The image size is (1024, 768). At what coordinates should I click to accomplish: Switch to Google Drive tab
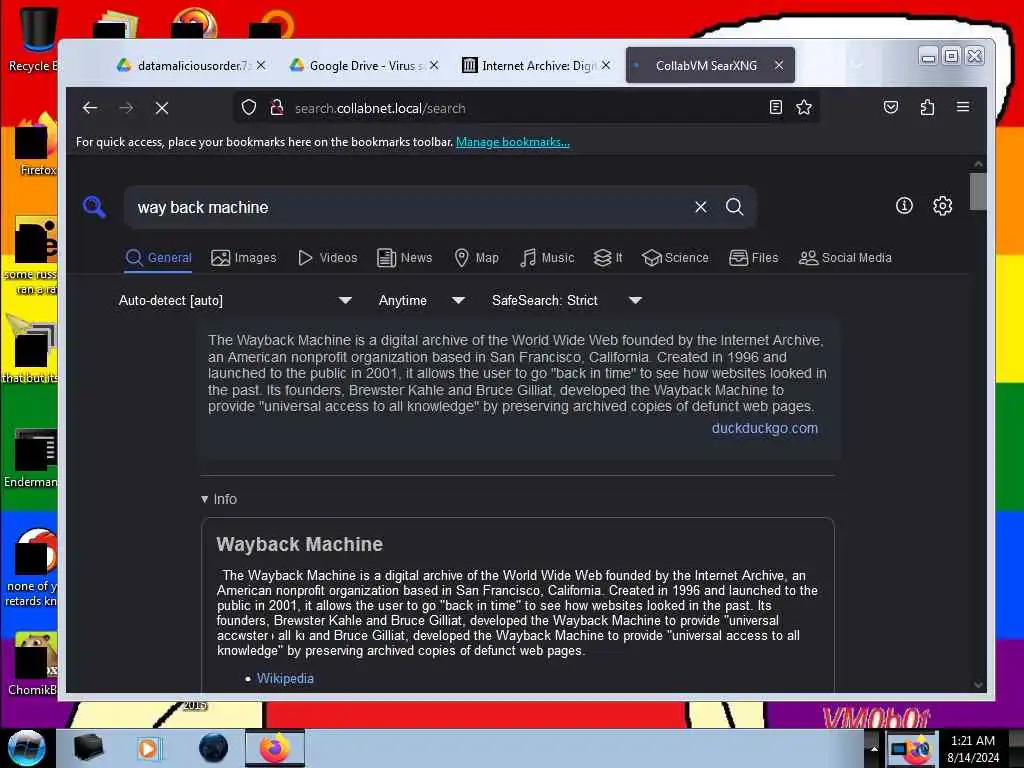click(x=362, y=65)
